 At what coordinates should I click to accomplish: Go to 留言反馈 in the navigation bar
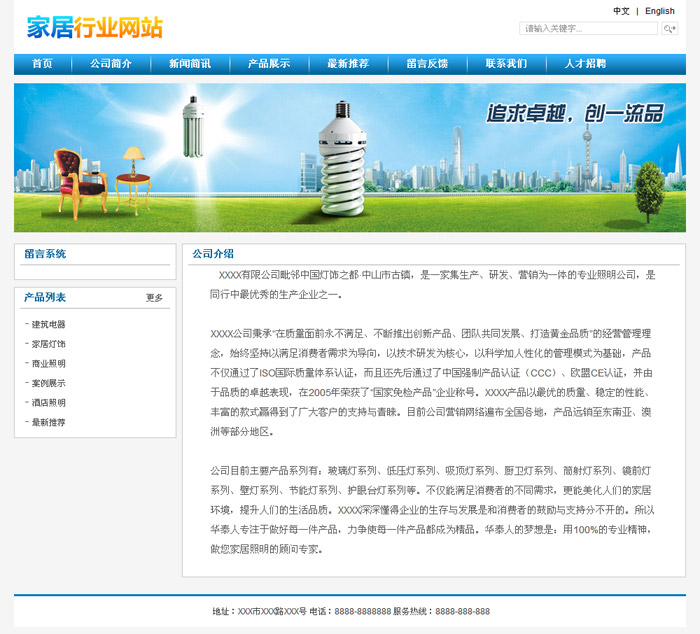click(427, 64)
